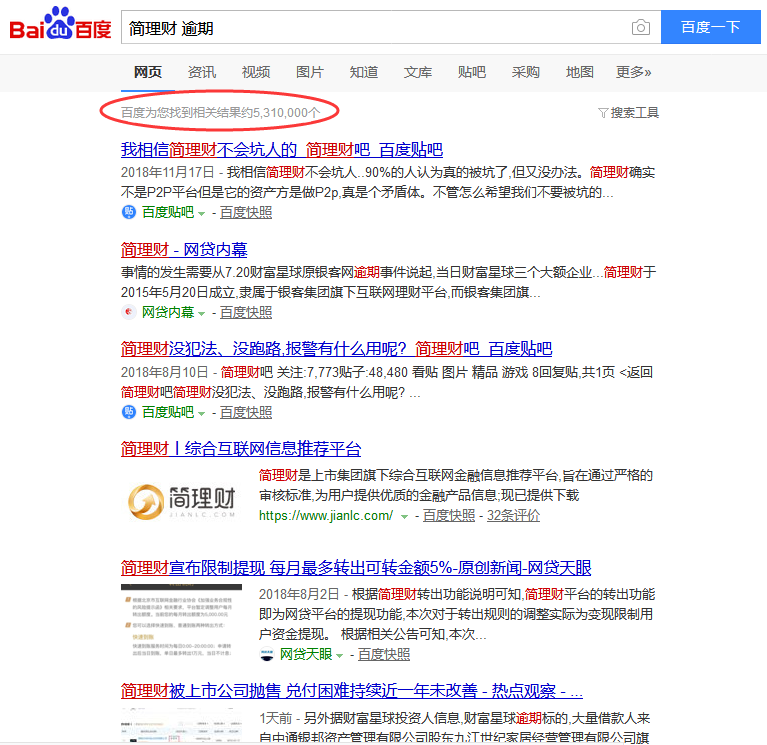Open result 简理财宣布限制提现

point(356,567)
